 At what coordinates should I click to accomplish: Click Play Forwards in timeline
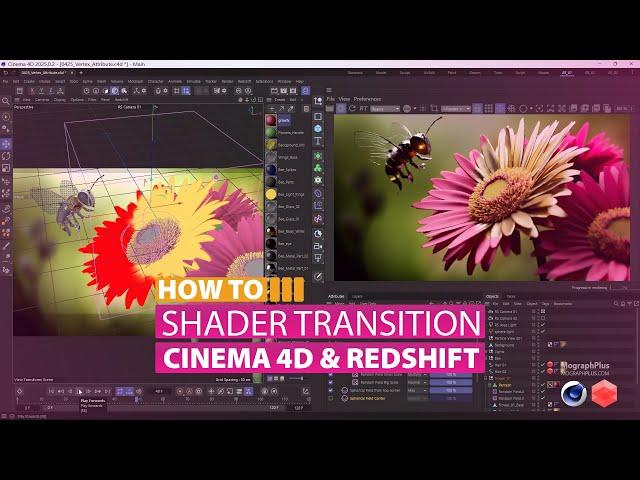point(80,391)
